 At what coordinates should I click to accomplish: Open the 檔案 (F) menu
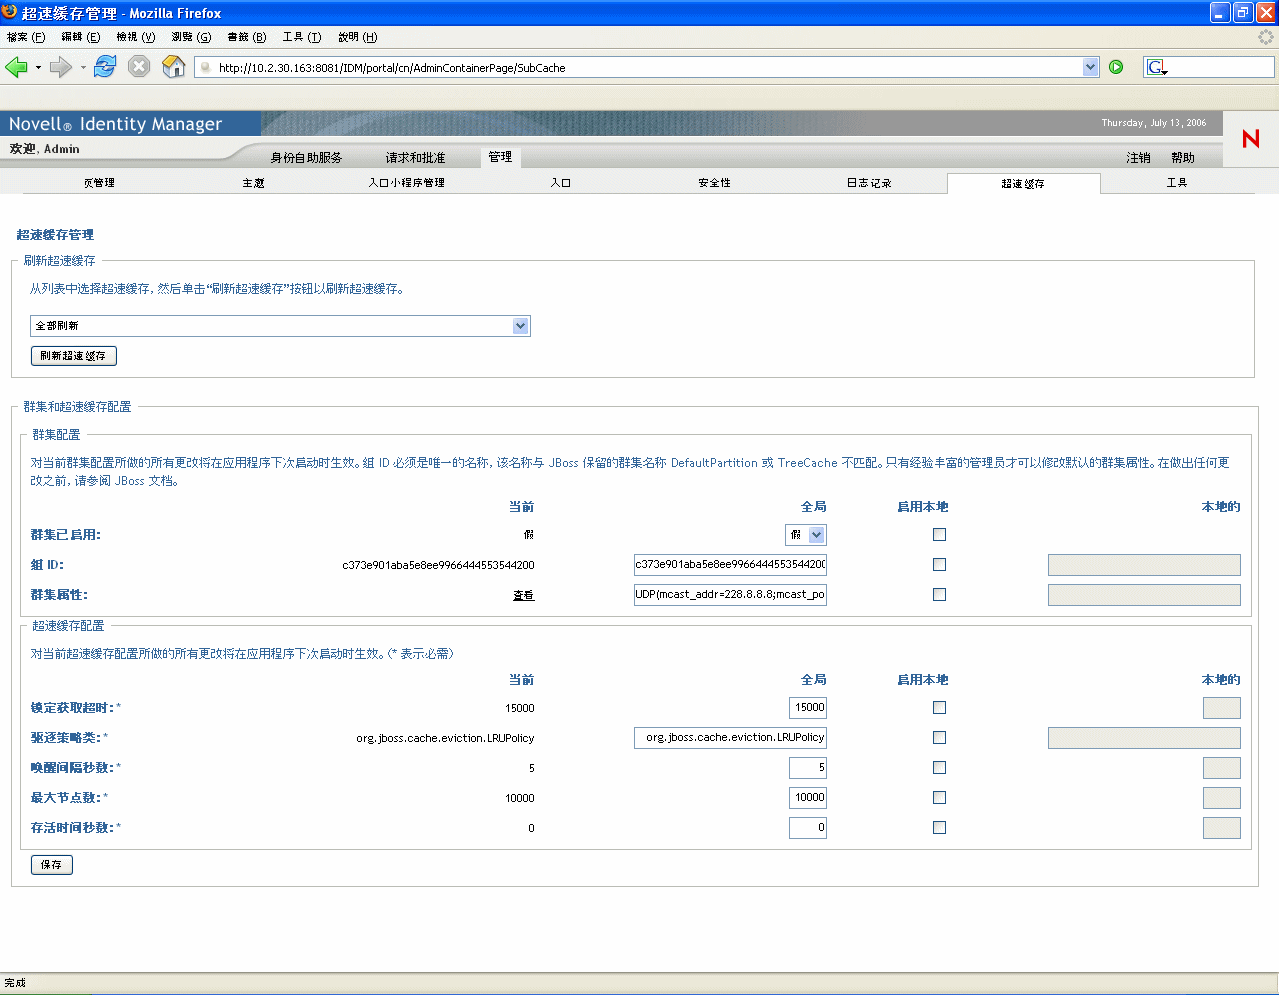(x=26, y=37)
